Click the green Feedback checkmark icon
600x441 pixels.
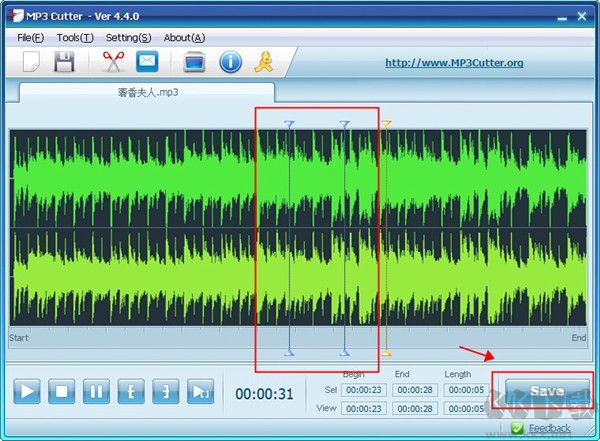tap(517, 428)
